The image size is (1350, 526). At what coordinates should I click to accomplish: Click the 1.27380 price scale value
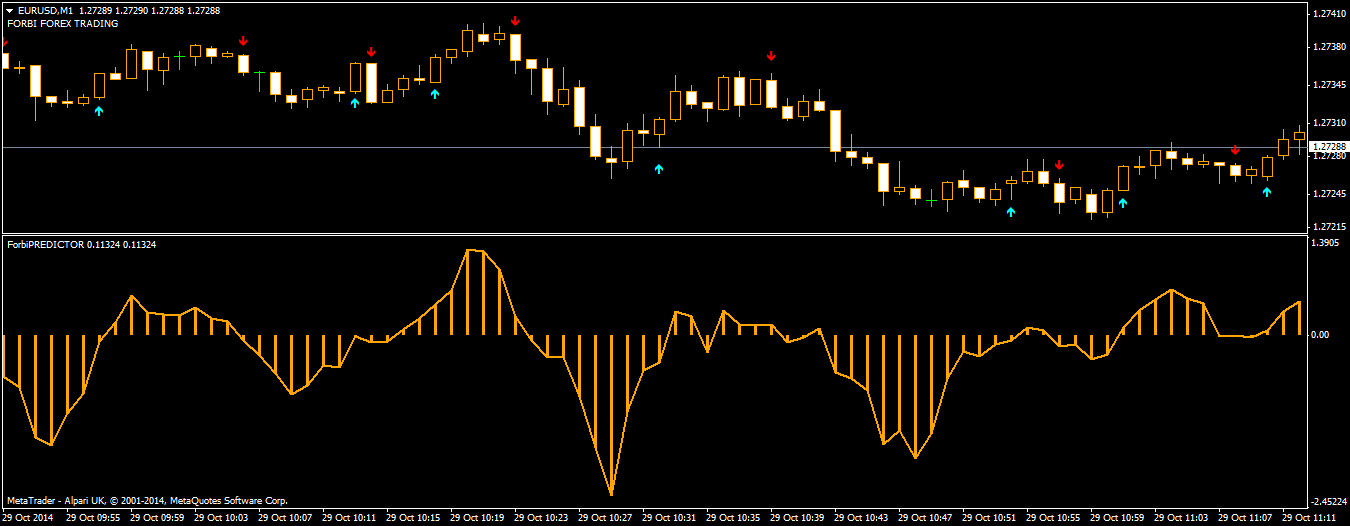pos(1329,47)
